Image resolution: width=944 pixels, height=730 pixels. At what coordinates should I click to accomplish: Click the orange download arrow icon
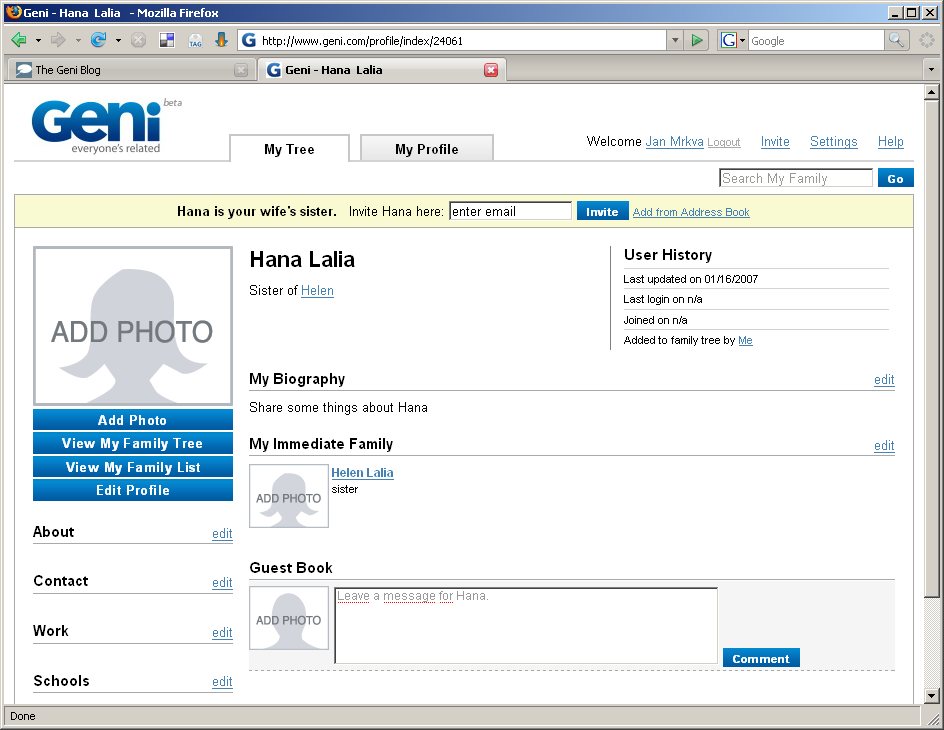tap(222, 40)
